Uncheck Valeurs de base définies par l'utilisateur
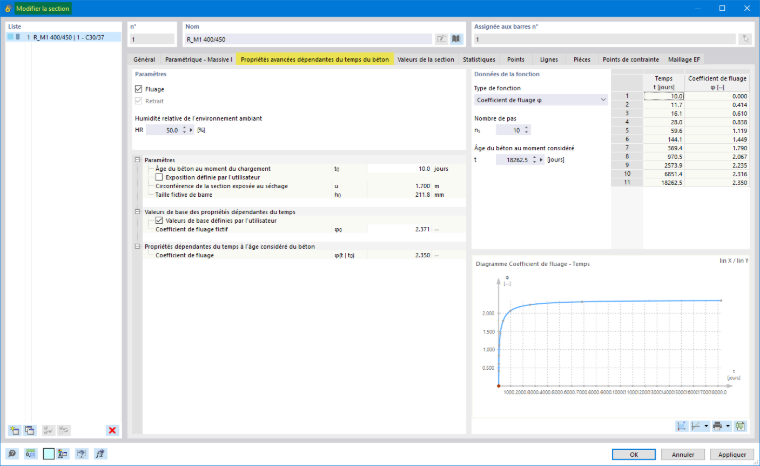760x466 pixels. click(x=159, y=220)
